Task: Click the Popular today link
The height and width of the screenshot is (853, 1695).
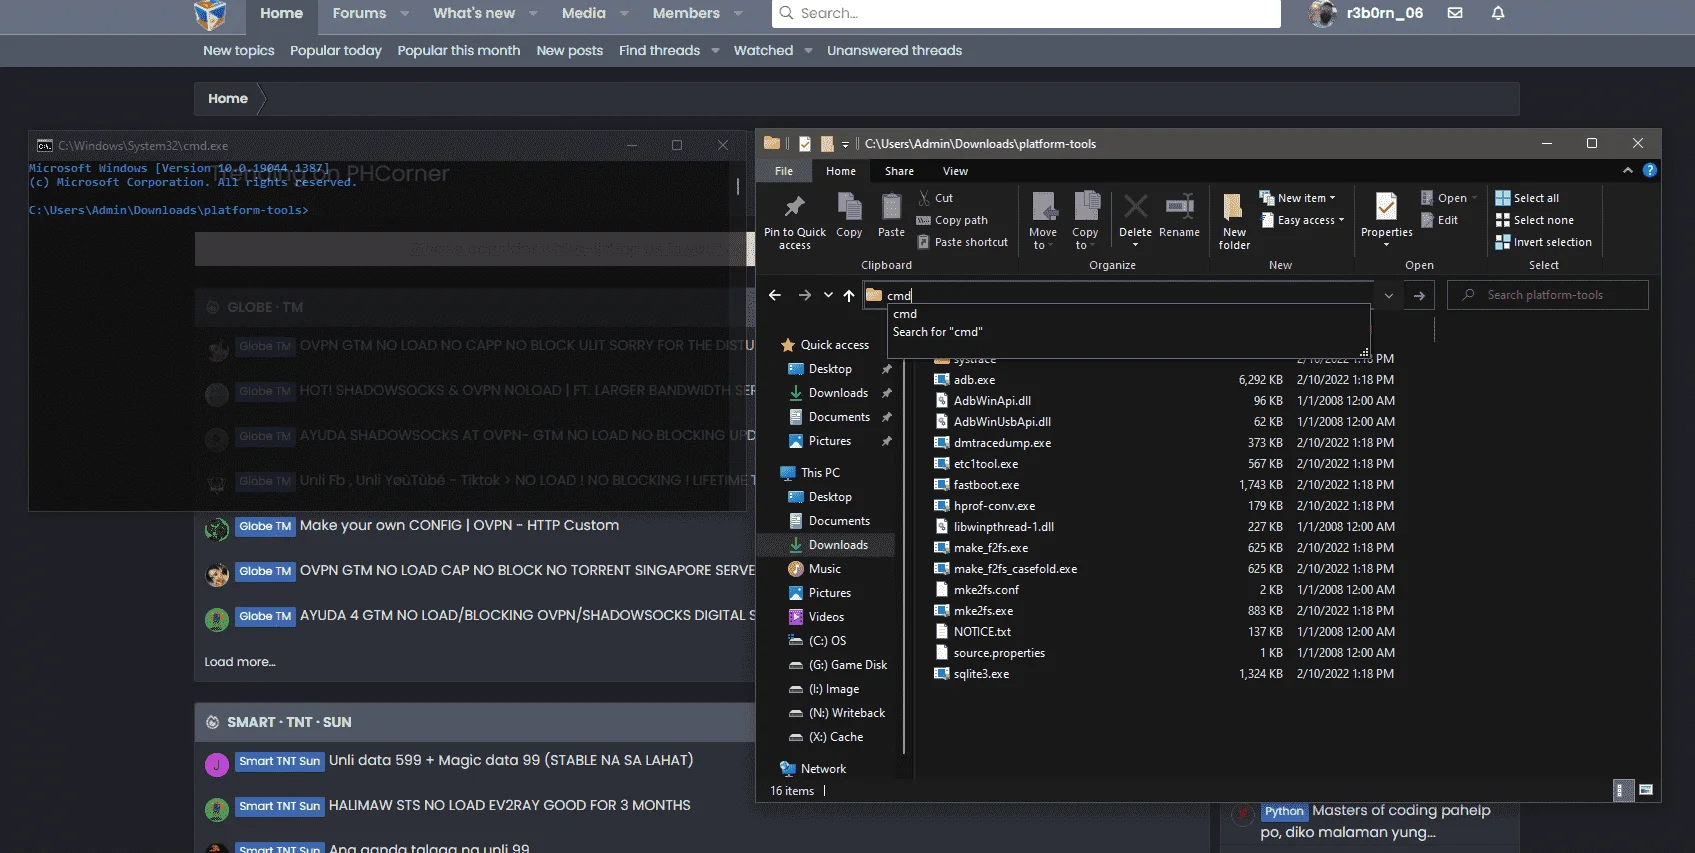Action: coord(336,50)
